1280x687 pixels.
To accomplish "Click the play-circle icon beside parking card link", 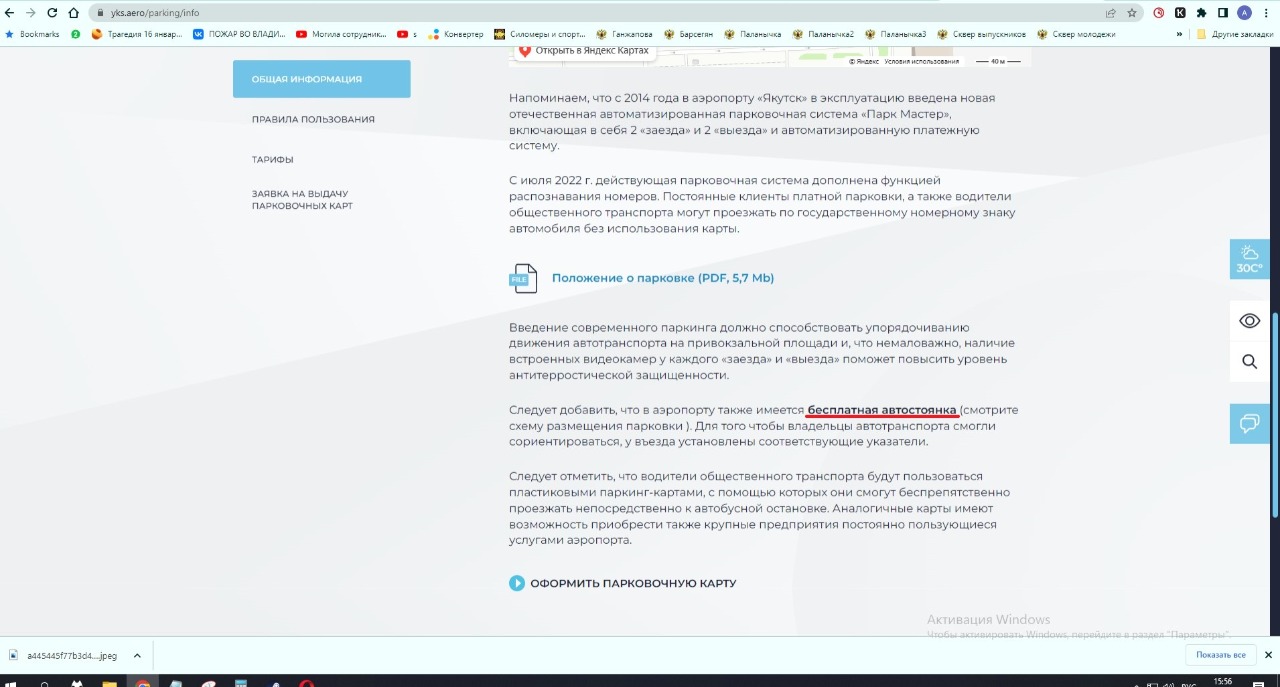I will [x=517, y=583].
